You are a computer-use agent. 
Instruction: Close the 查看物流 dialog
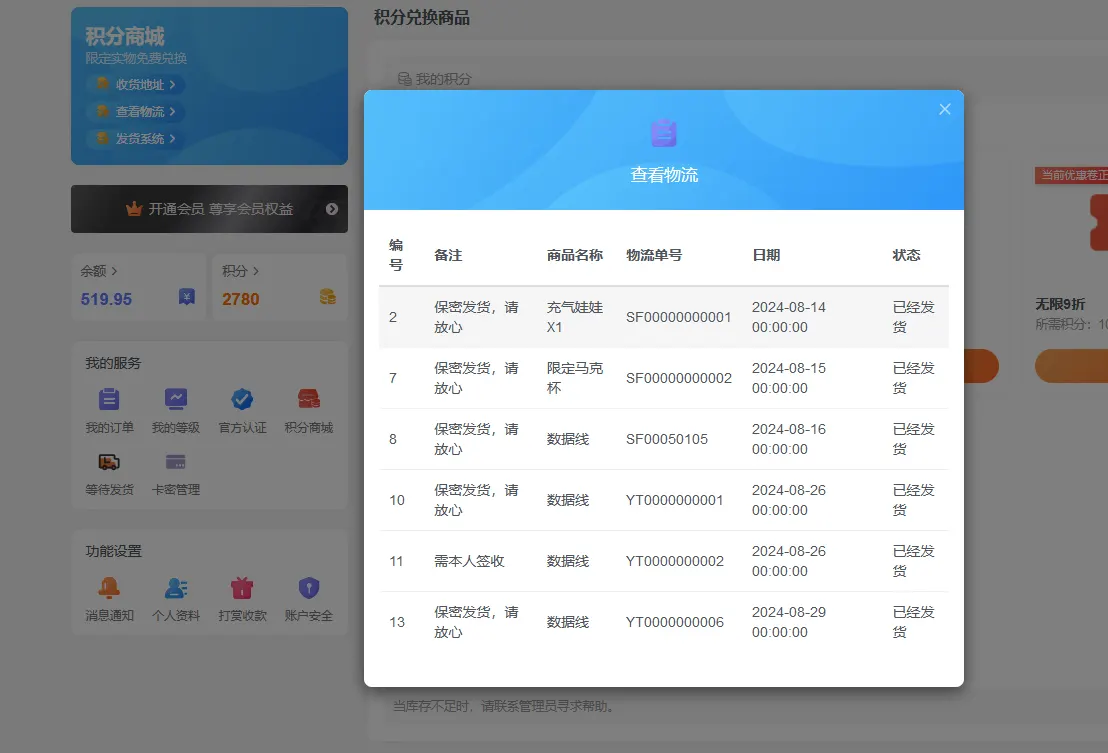pyautogui.click(x=945, y=109)
